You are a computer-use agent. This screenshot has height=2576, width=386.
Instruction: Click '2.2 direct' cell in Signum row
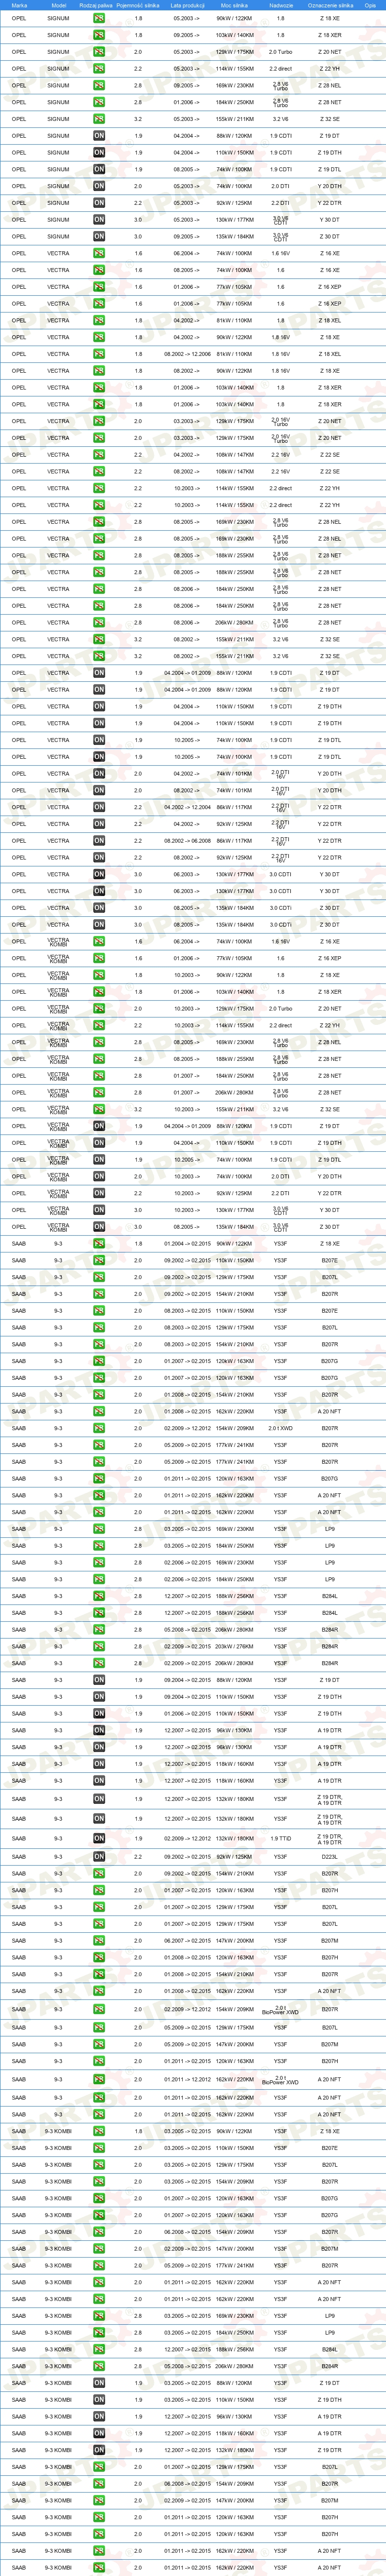coord(281,69)
